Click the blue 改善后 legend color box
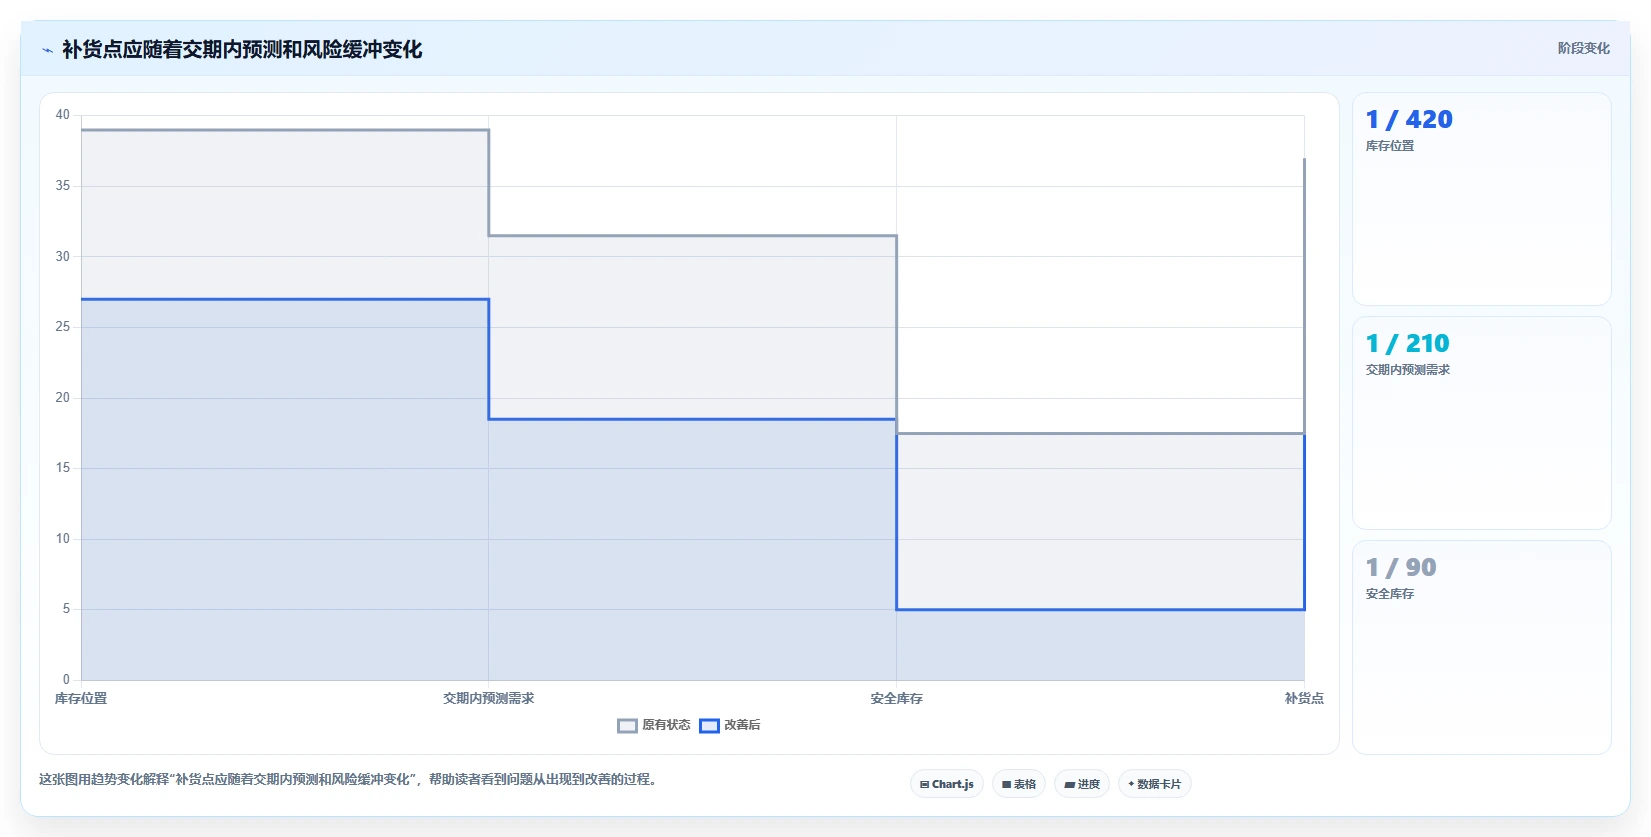 (709, 726)
